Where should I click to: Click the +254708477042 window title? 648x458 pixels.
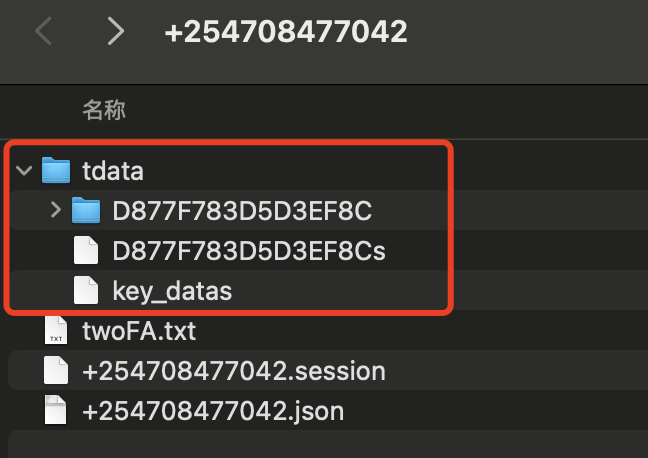tap(285, 32)
